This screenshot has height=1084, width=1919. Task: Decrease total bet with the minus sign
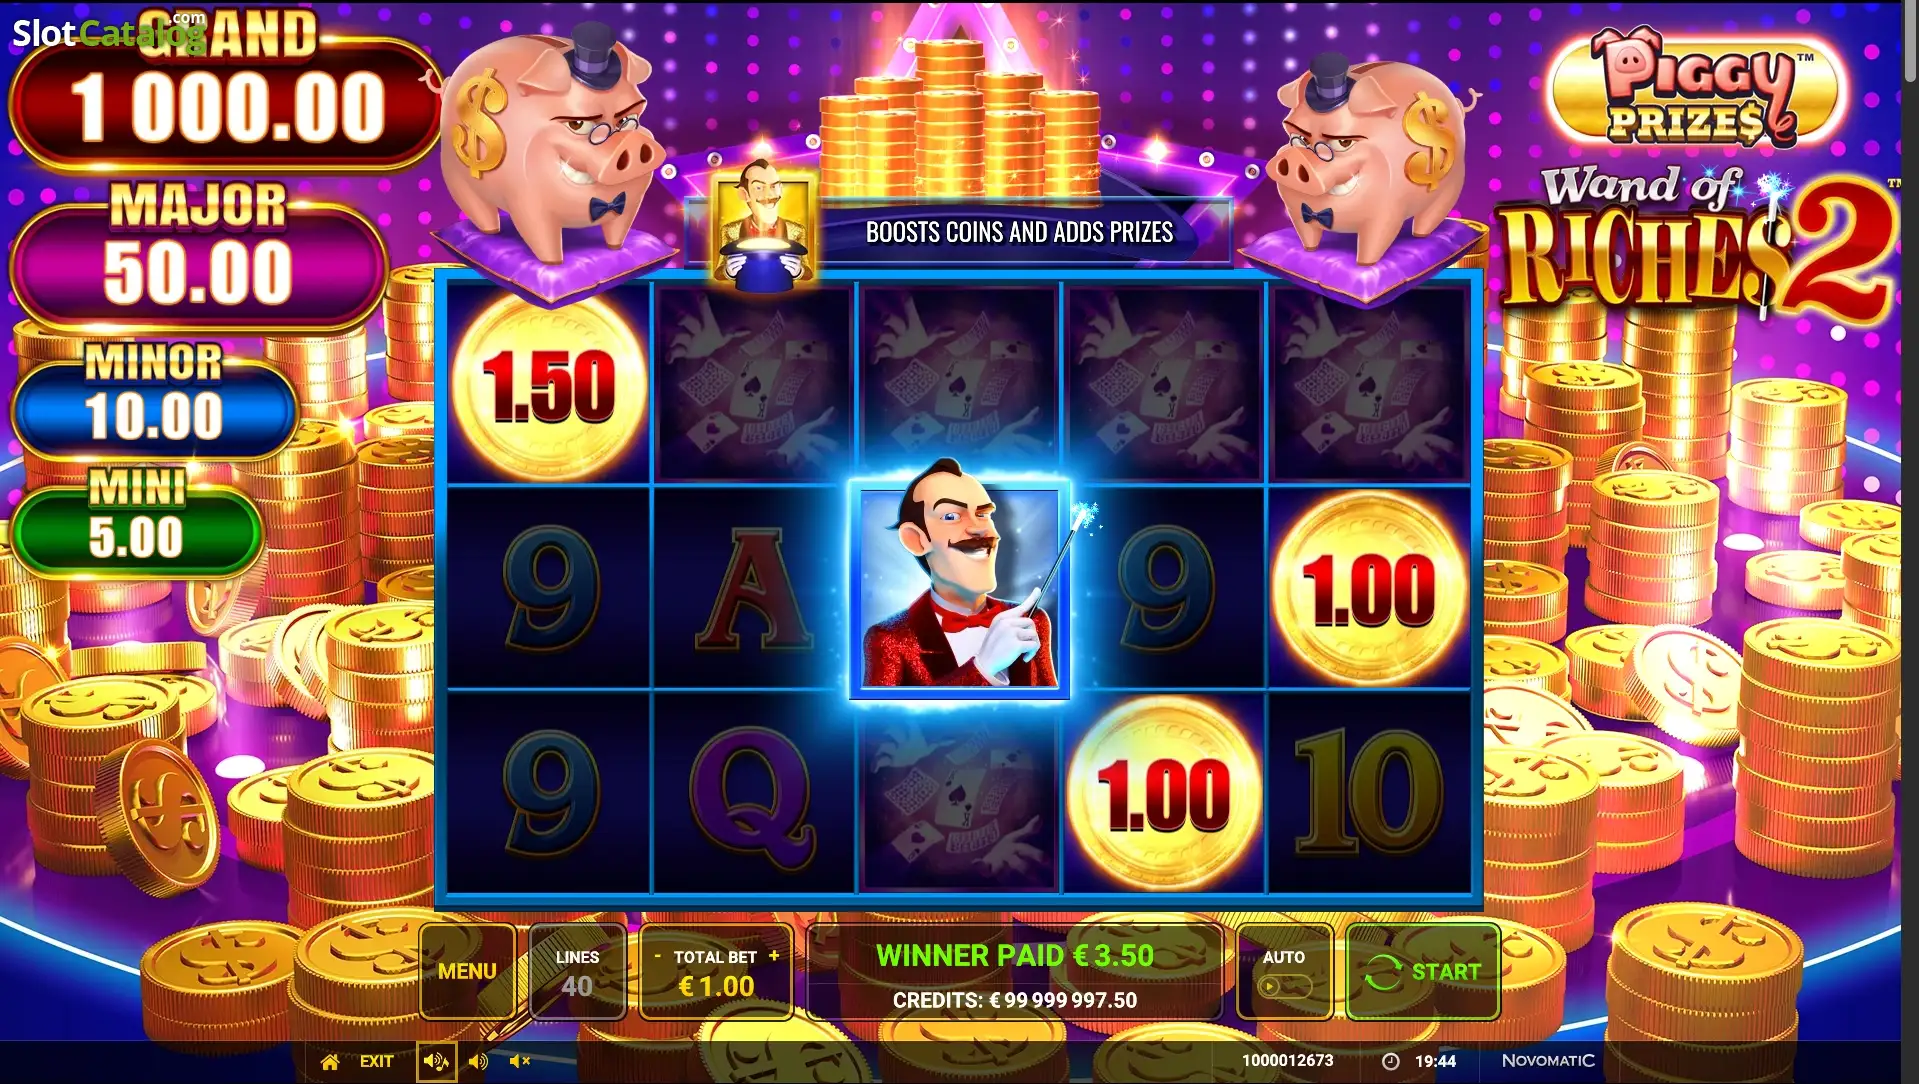click(657, 956)
